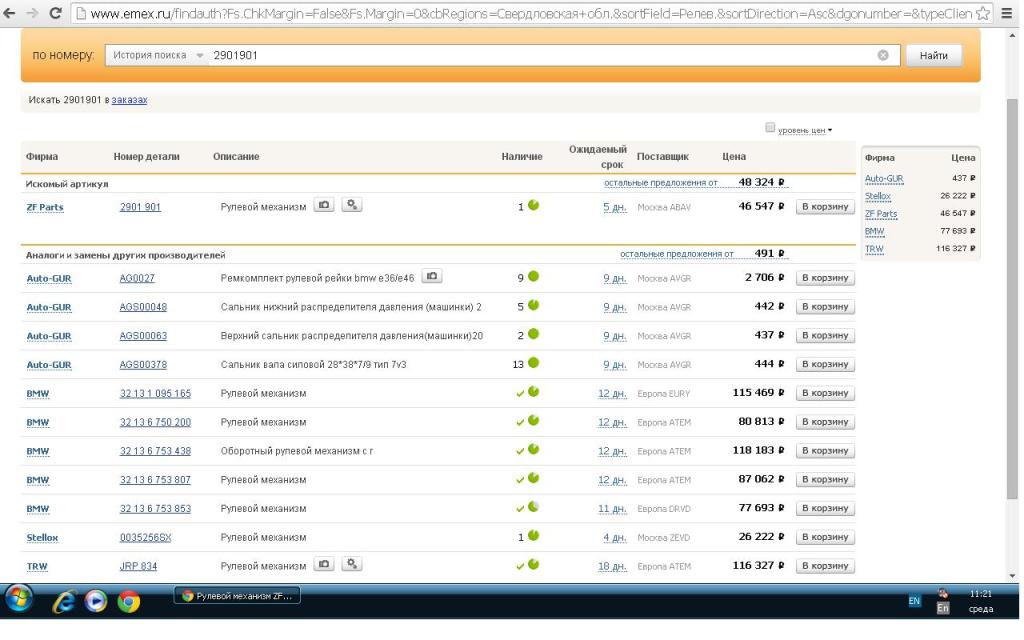Click TRW brand in main table

click(37, 566)
